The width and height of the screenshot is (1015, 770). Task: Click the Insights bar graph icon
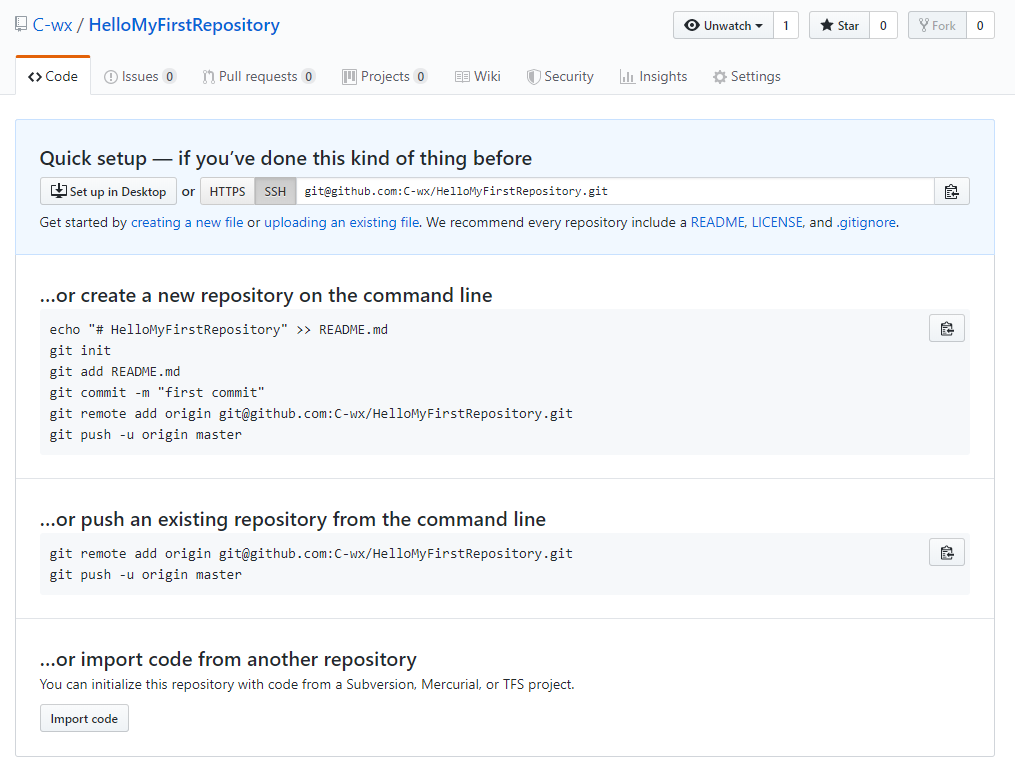click(627, 77)
